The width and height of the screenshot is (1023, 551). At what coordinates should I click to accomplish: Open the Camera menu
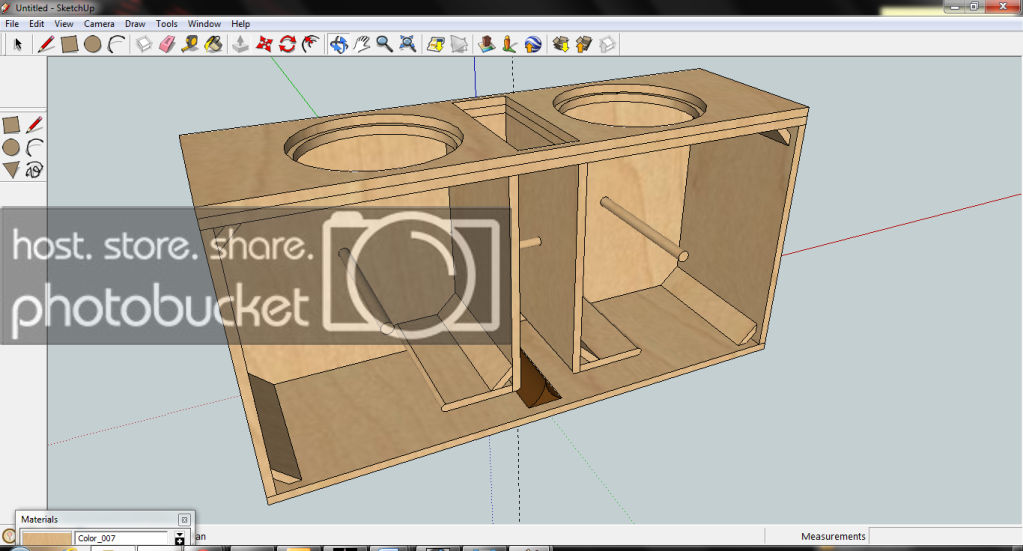click(99, 23)
